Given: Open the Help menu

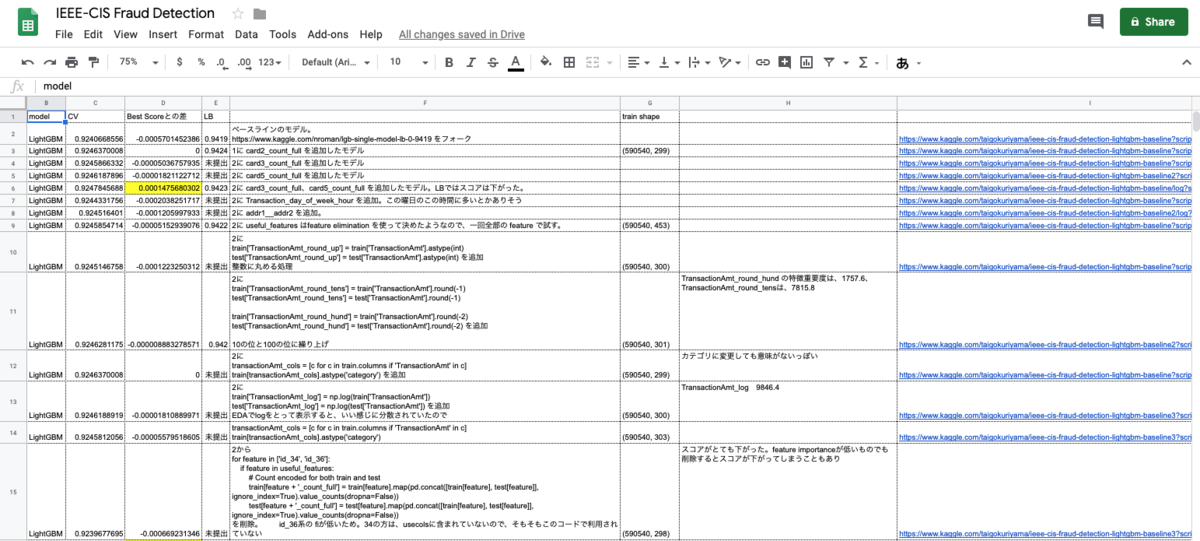Looking at the screenshot, I should click(371, 34).
